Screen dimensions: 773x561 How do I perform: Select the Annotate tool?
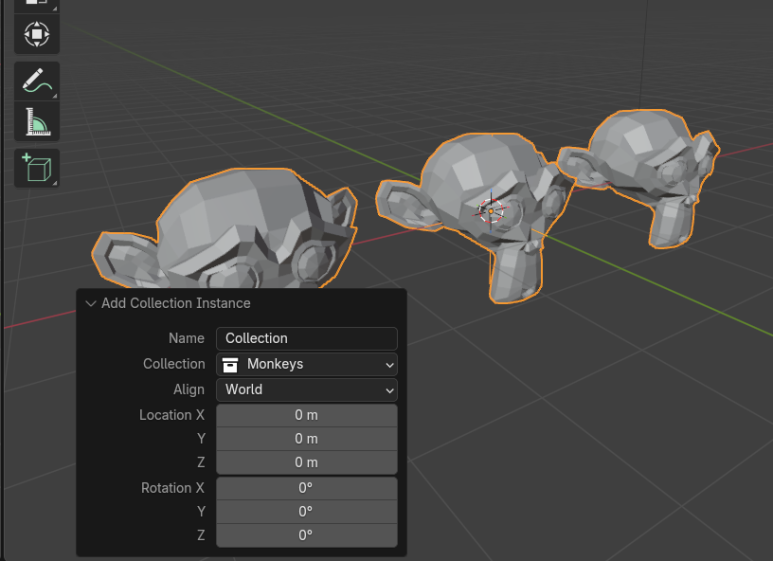click(37, 81)
